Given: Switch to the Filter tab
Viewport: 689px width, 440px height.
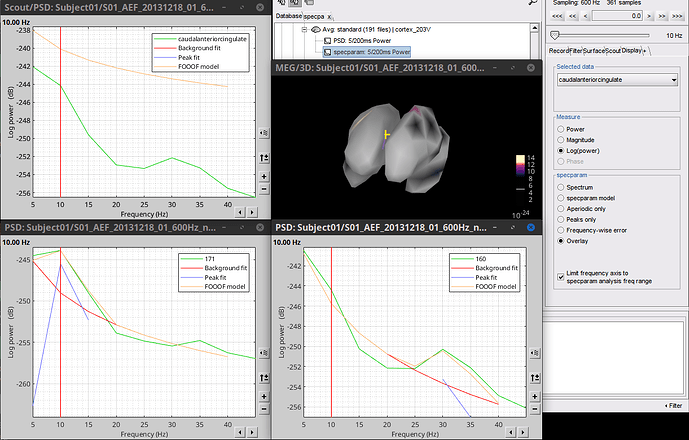Looking at the screenshot, I should (576, 51).
